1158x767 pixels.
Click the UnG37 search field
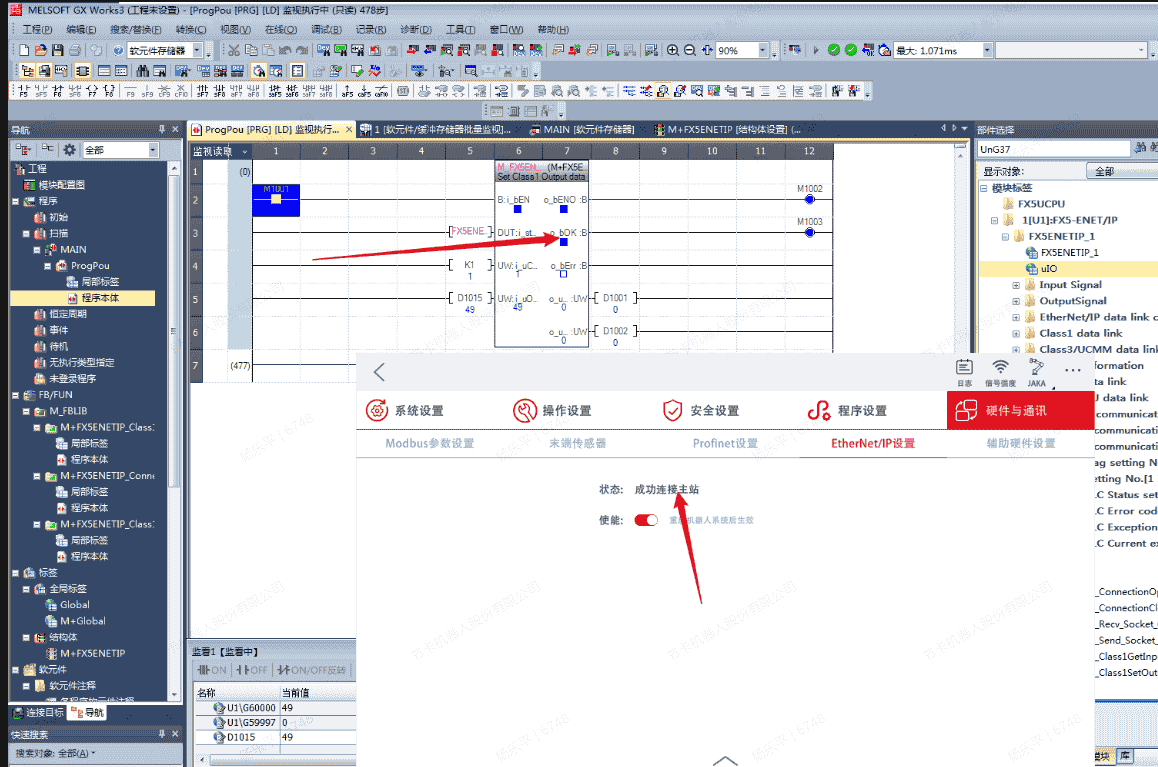(1052, 149)
